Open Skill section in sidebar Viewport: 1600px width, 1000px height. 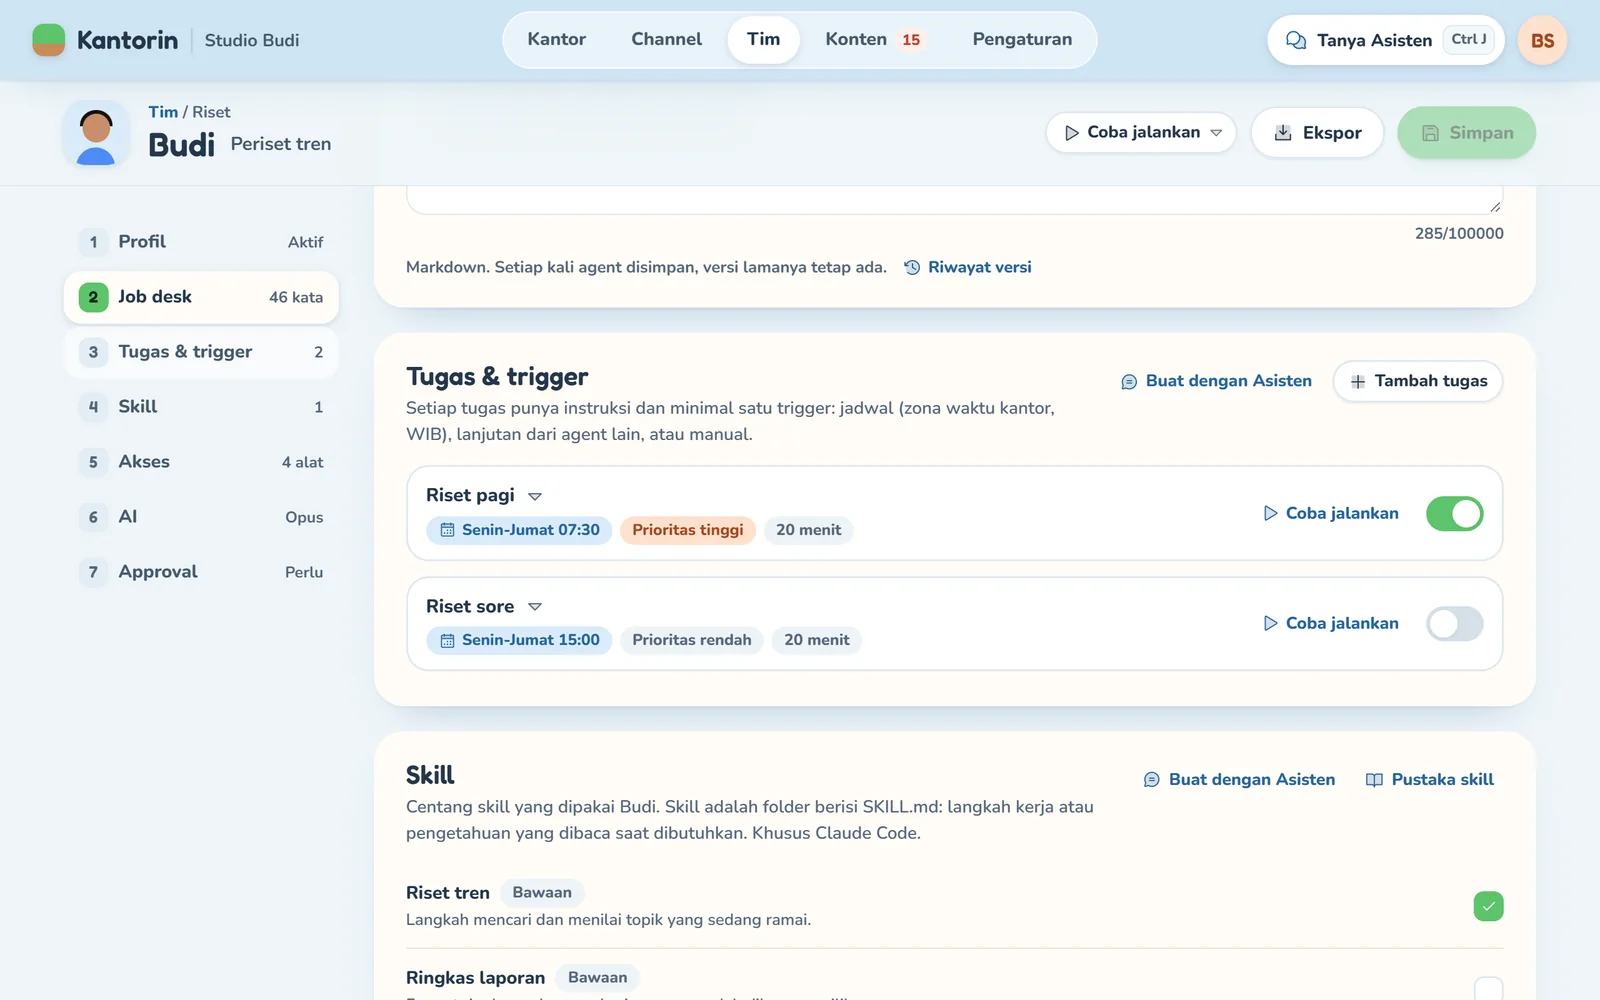pyautogui.click(x=201, y=407)
